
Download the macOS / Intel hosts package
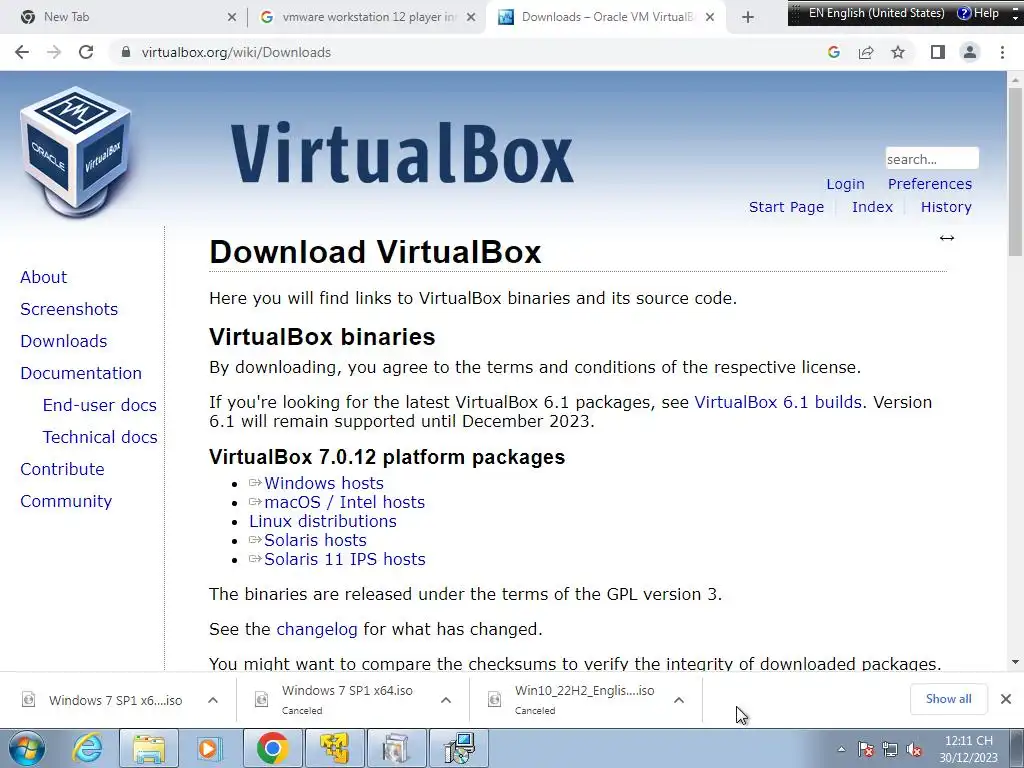tap(344, 502)
